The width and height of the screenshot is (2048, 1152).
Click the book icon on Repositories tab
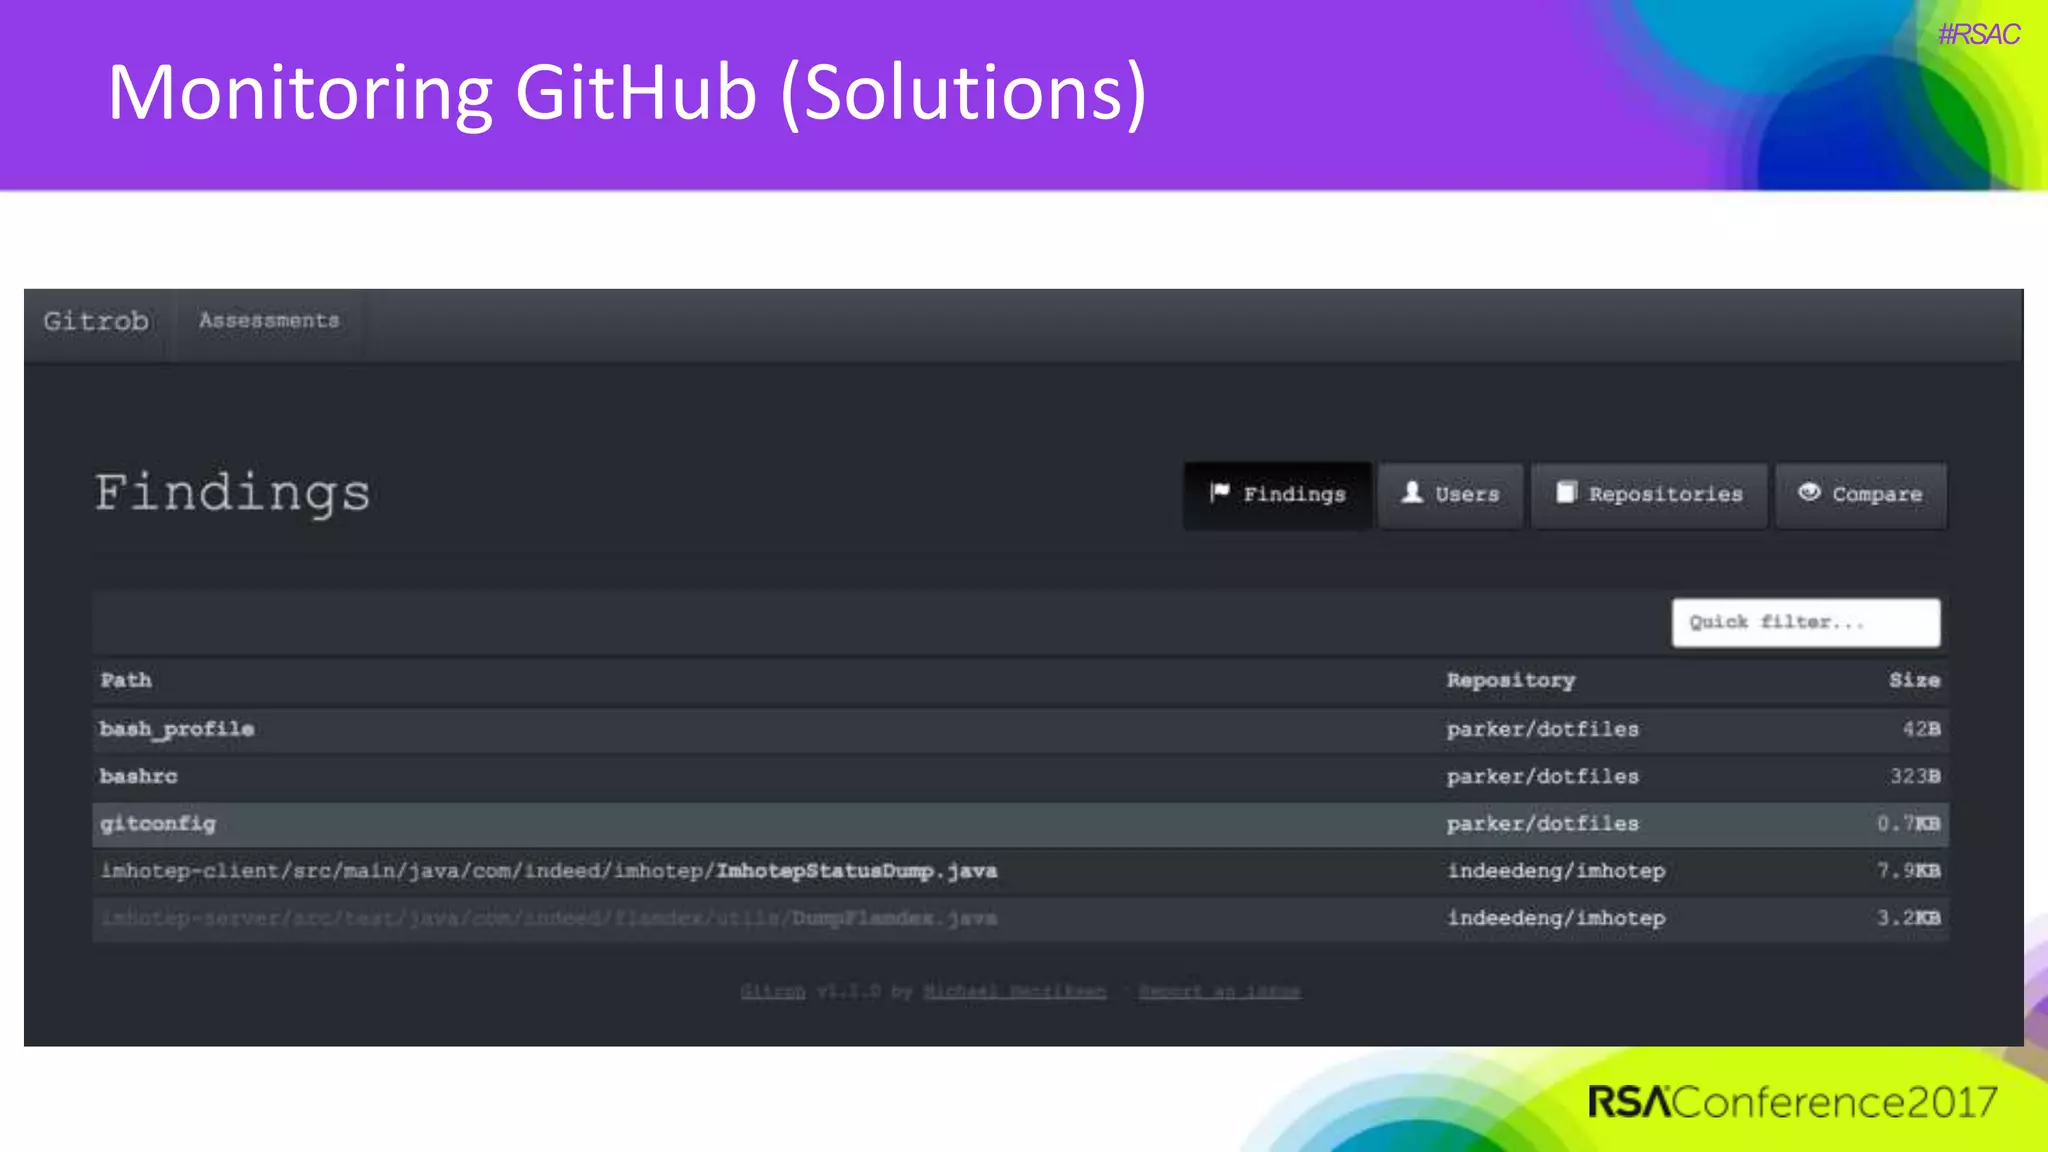tap(1567, 493)
